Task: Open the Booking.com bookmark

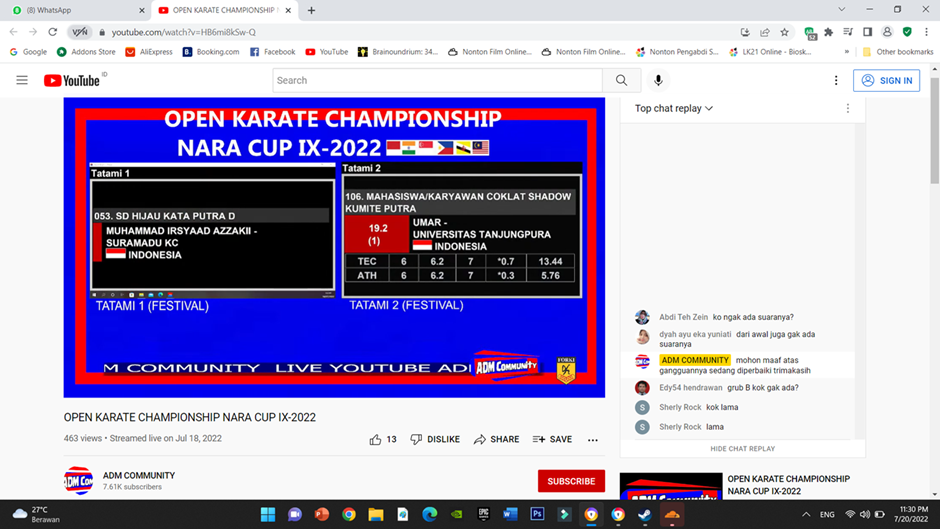Action: 211,52
